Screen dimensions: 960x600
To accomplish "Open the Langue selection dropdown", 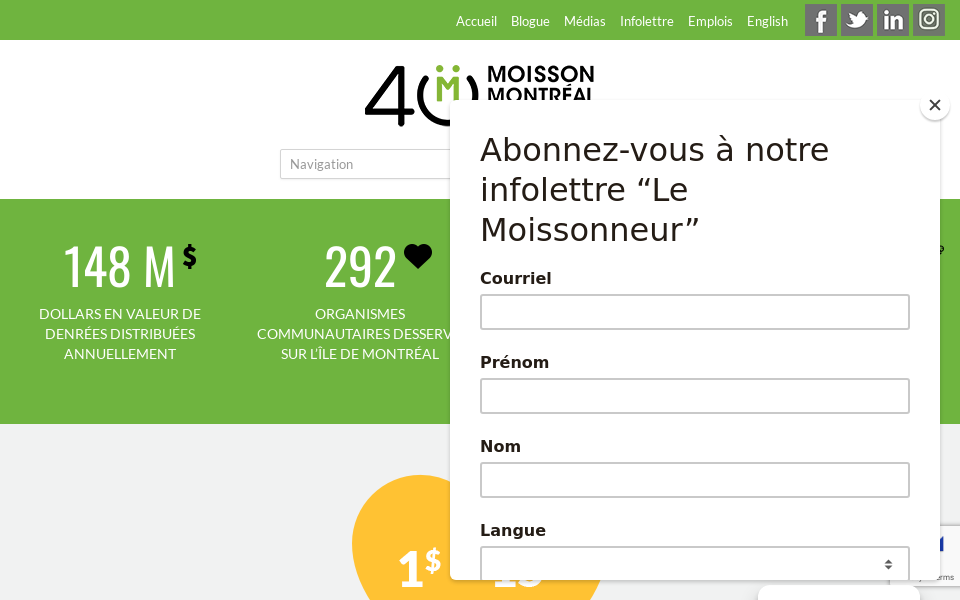I will (x=695, y=564).
